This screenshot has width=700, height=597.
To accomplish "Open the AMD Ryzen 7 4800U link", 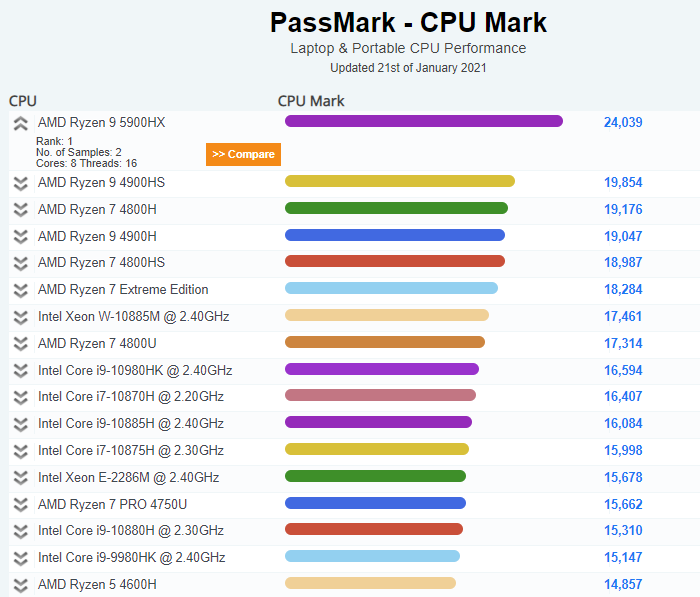I will point(97,343).
